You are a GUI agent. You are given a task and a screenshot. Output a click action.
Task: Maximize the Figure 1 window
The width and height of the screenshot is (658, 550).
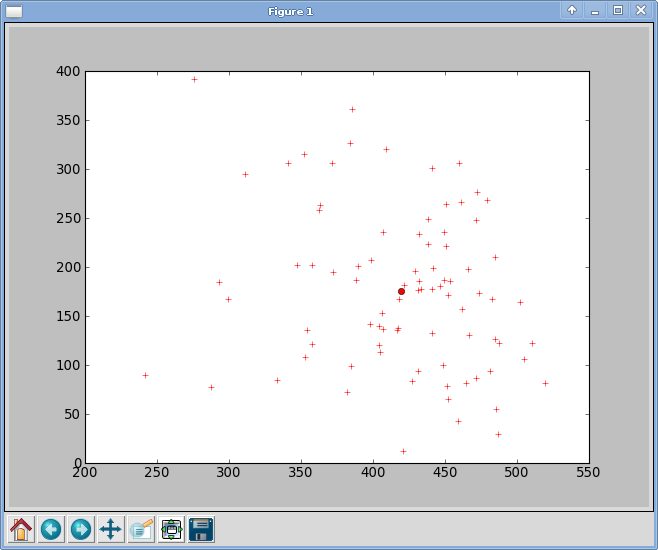tap(618, 10)
